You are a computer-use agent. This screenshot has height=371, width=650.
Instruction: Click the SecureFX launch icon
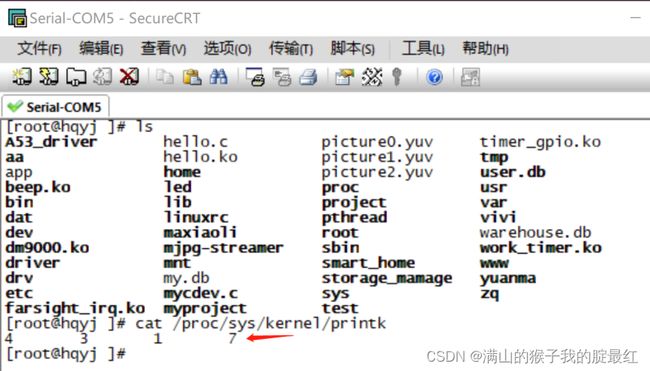point(471,77)
